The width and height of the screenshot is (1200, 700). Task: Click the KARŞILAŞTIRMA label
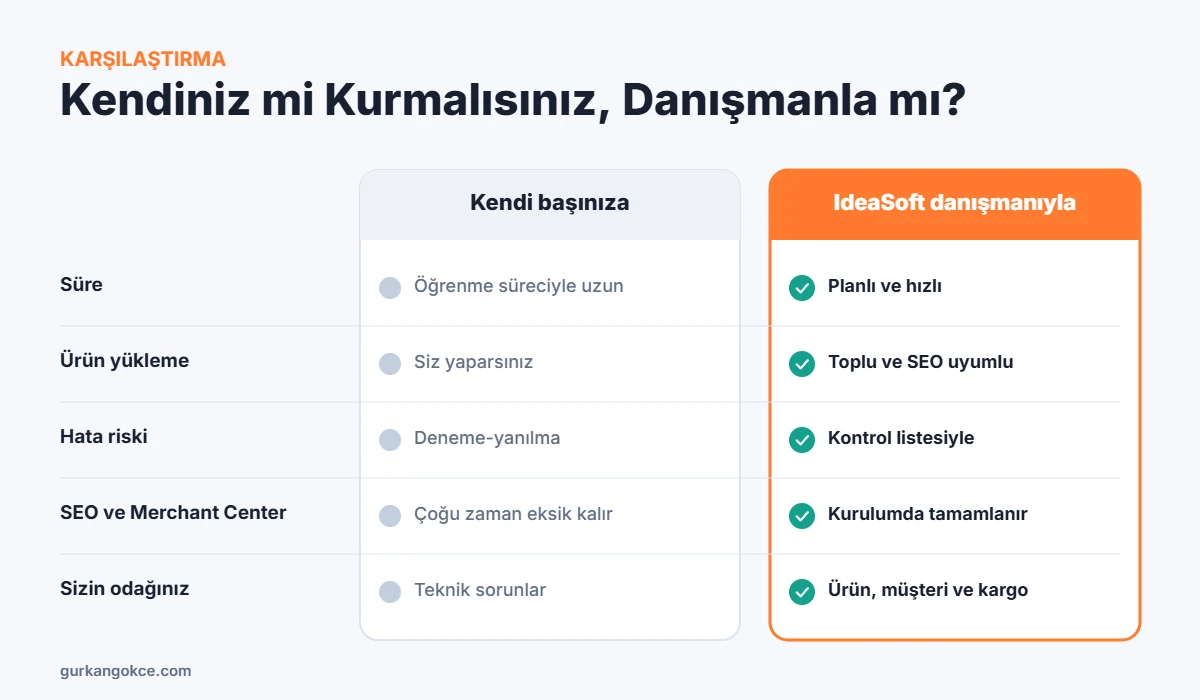143,58
